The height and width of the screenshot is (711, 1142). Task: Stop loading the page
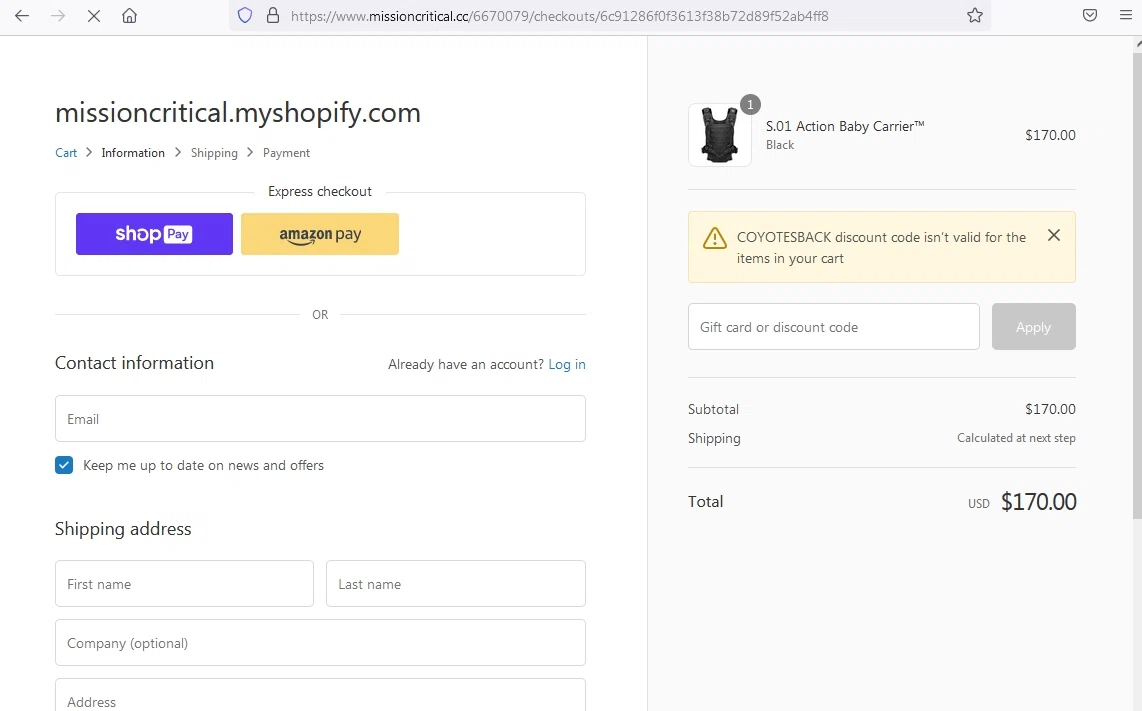click(x=93, y=15)
